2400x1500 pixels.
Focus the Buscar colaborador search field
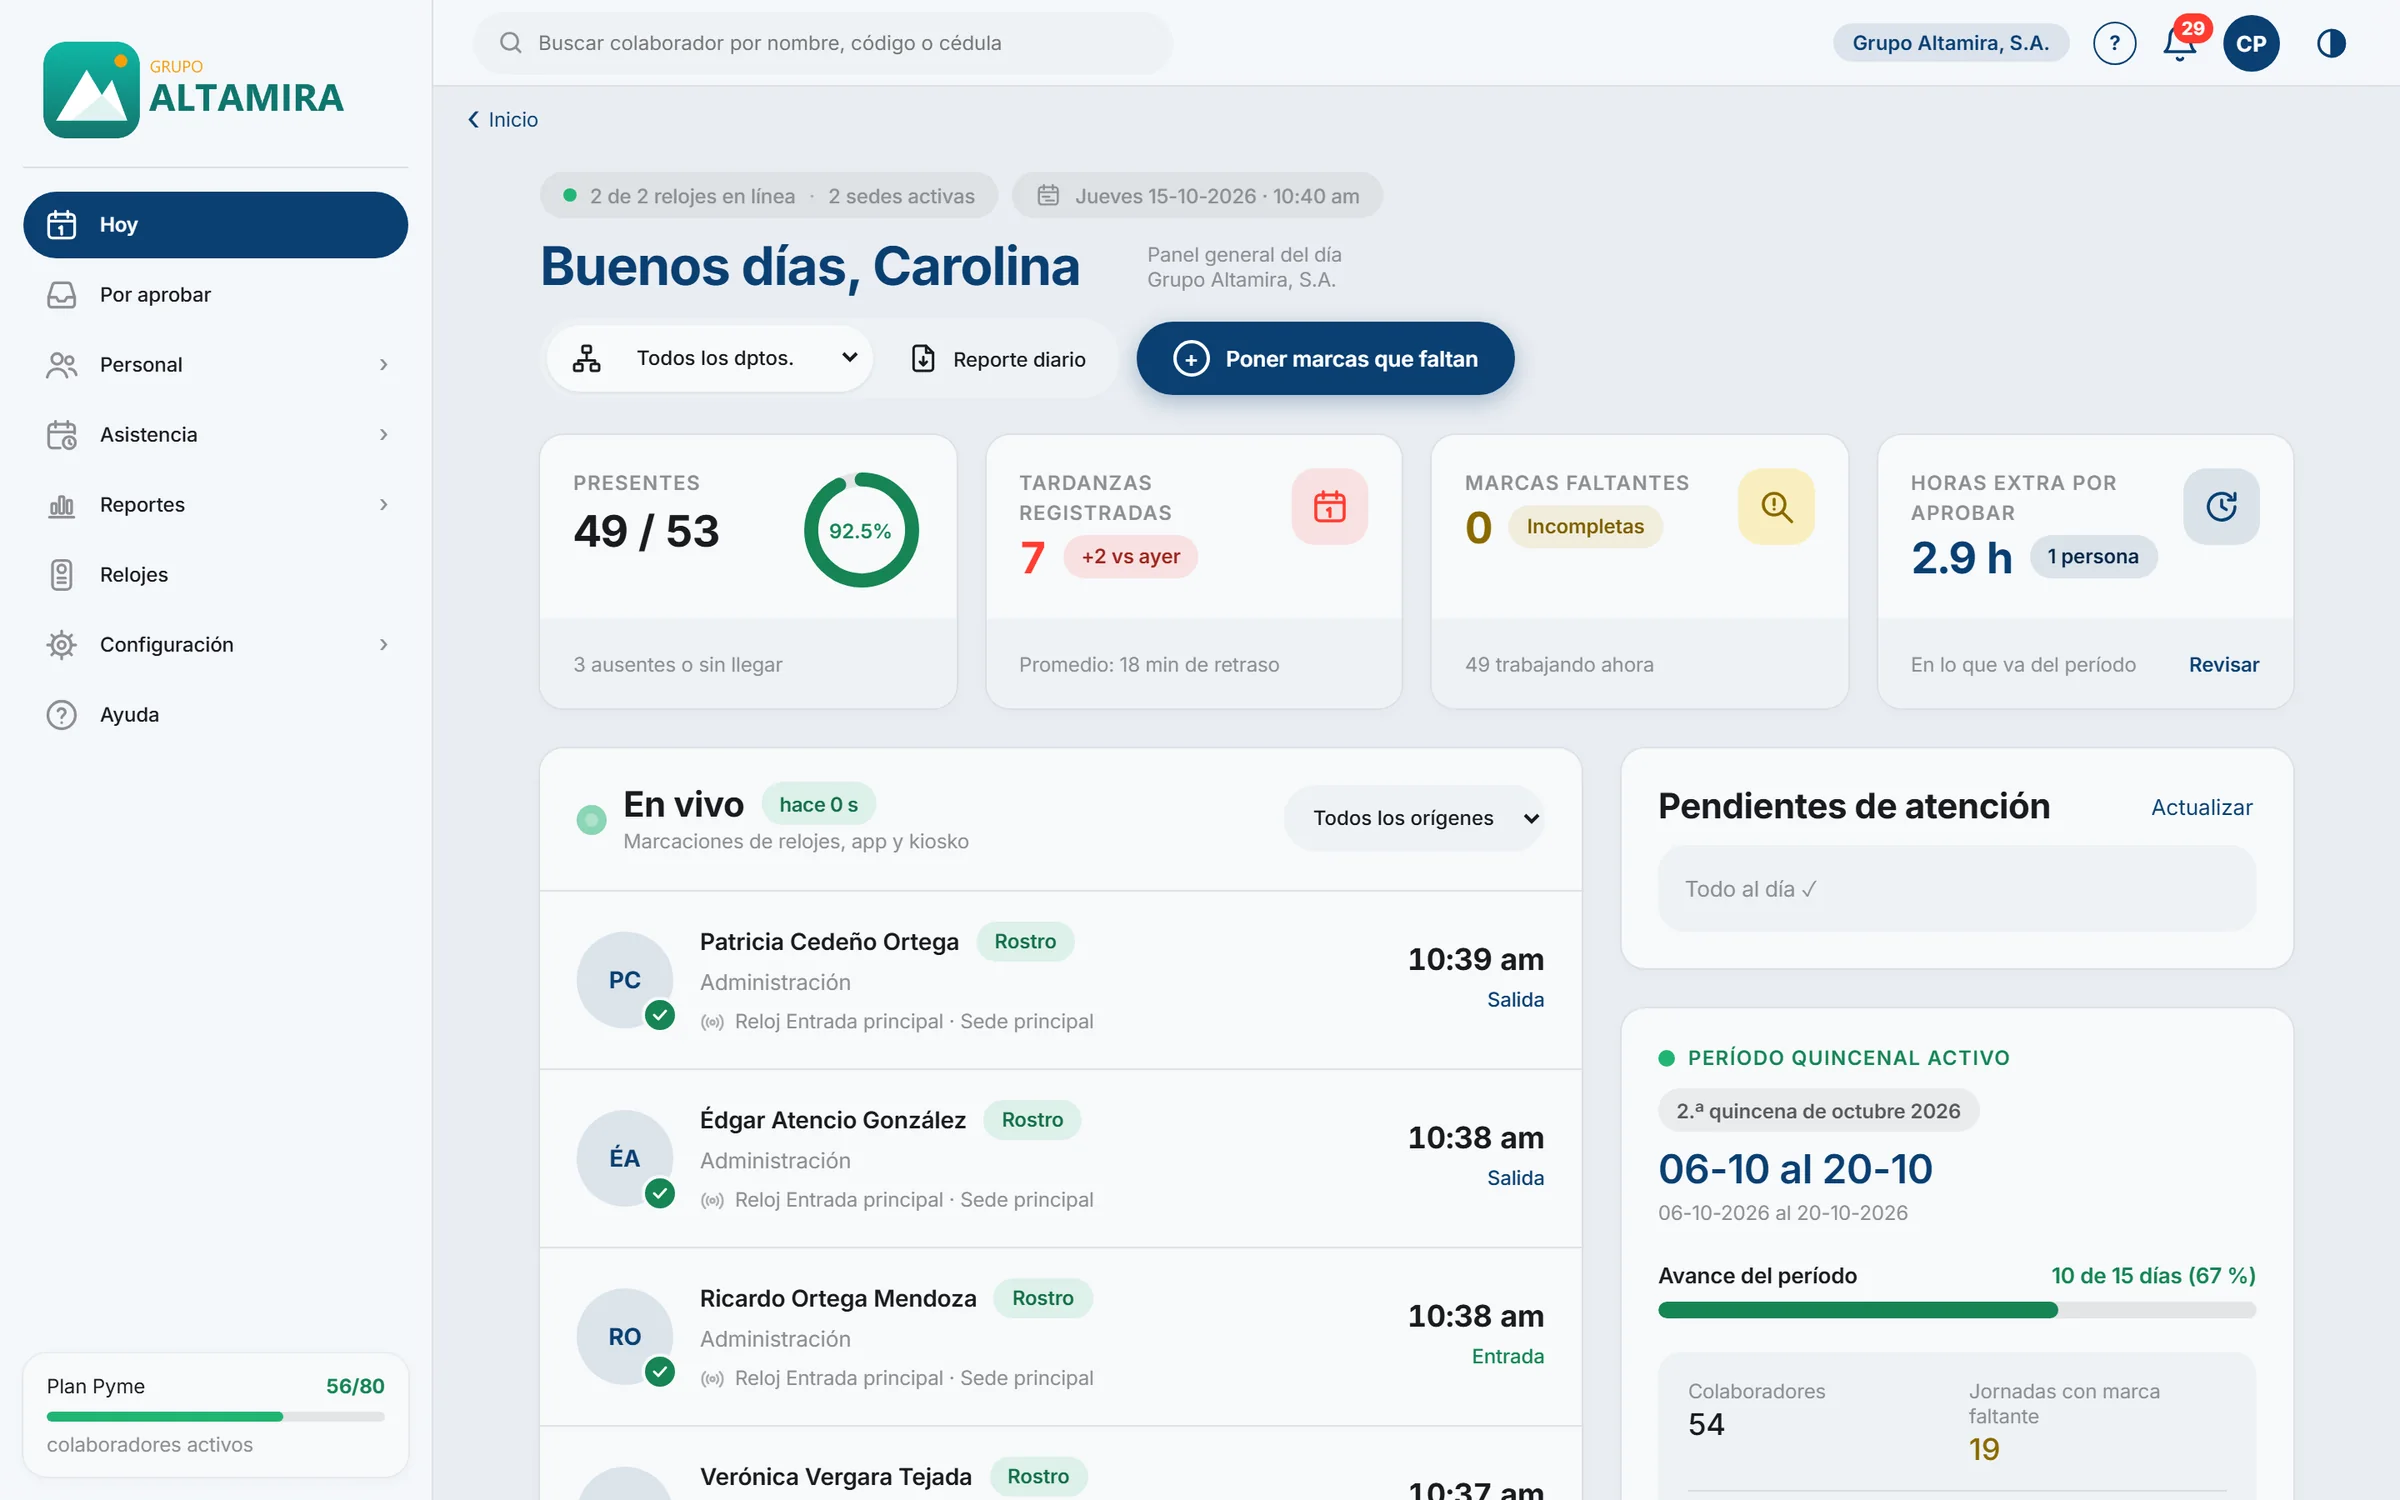click(x=822, y=43)
